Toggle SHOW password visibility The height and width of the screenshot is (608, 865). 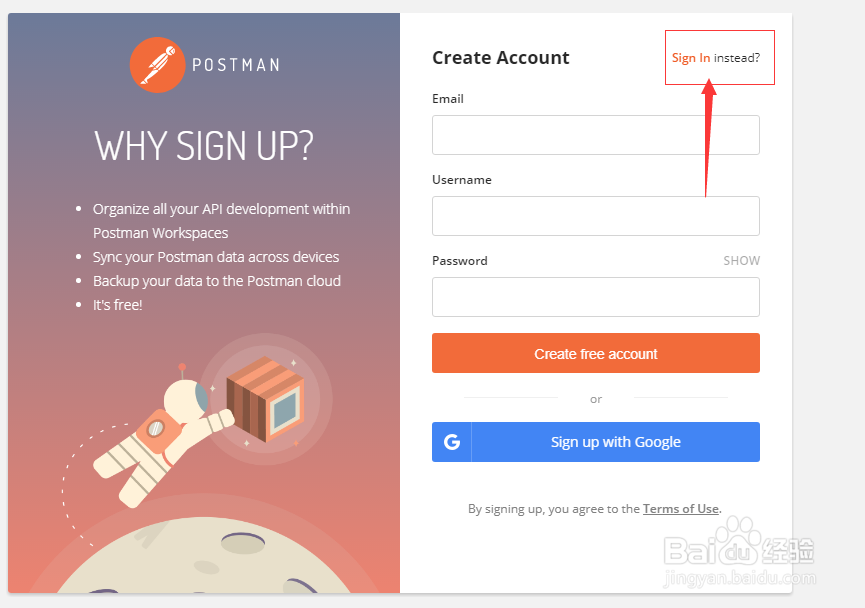tap(741, 261)
